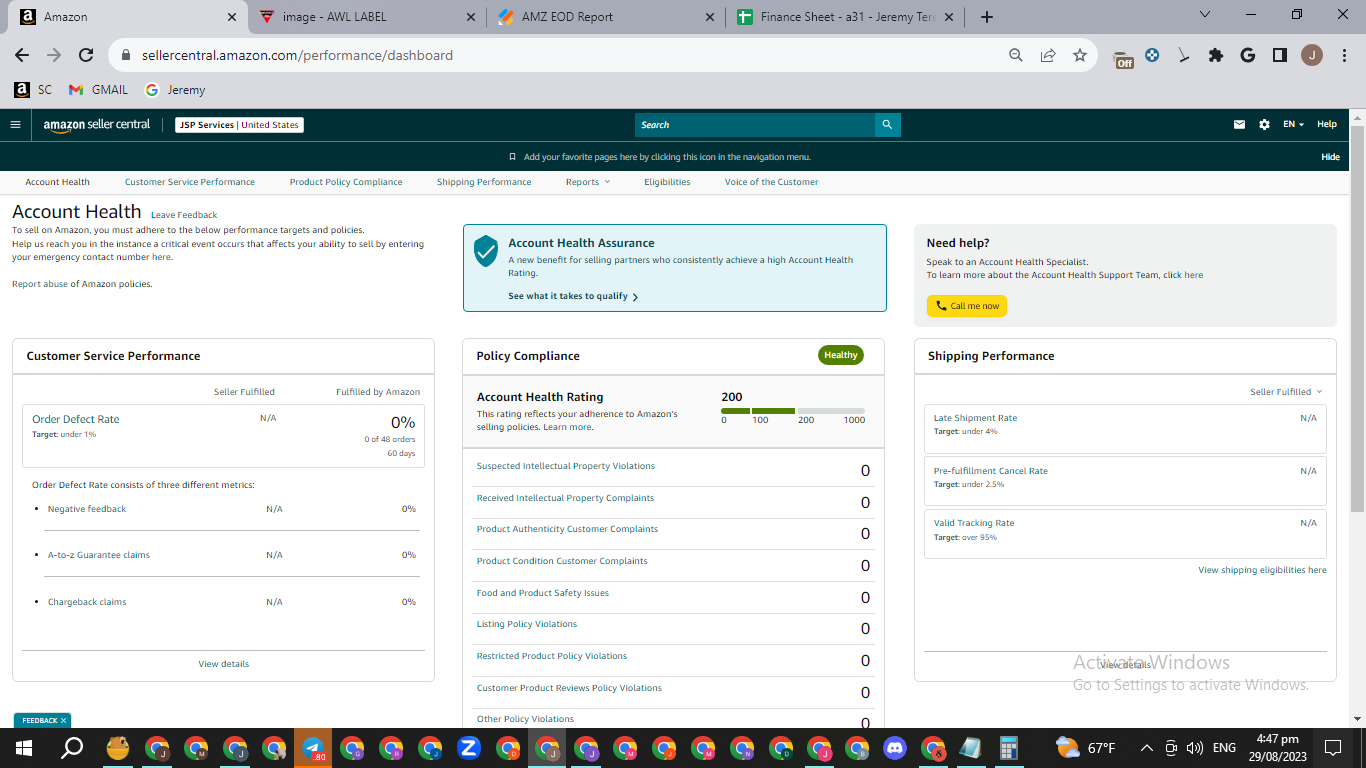This screenshot has height=768, width=1366.
Task: Click Suspected Intellectual Property Violations link
Action: coord(566,466)
